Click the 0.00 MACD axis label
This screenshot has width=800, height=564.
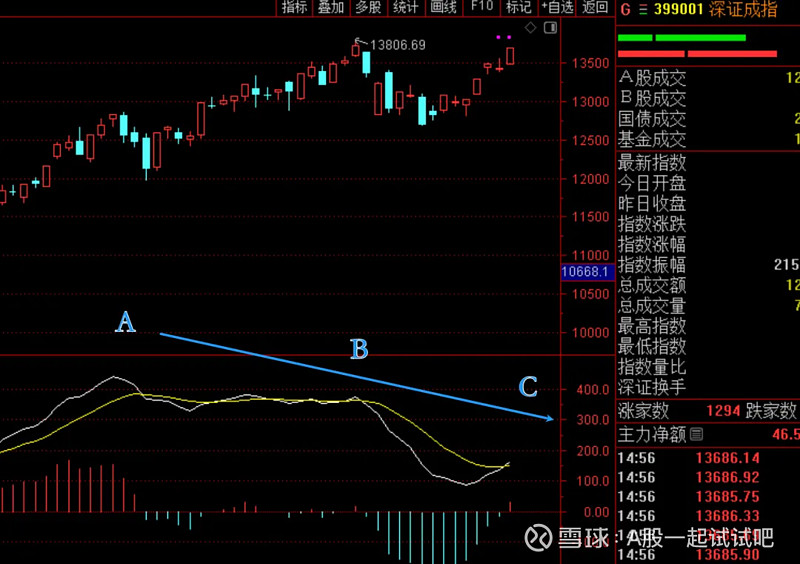[596, 512]
